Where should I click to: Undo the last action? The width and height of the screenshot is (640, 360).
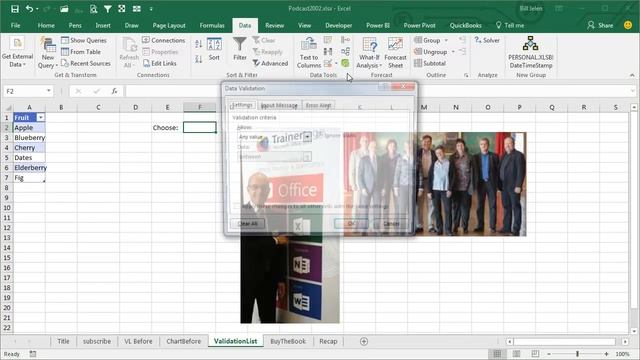click(x=29, y=9)
